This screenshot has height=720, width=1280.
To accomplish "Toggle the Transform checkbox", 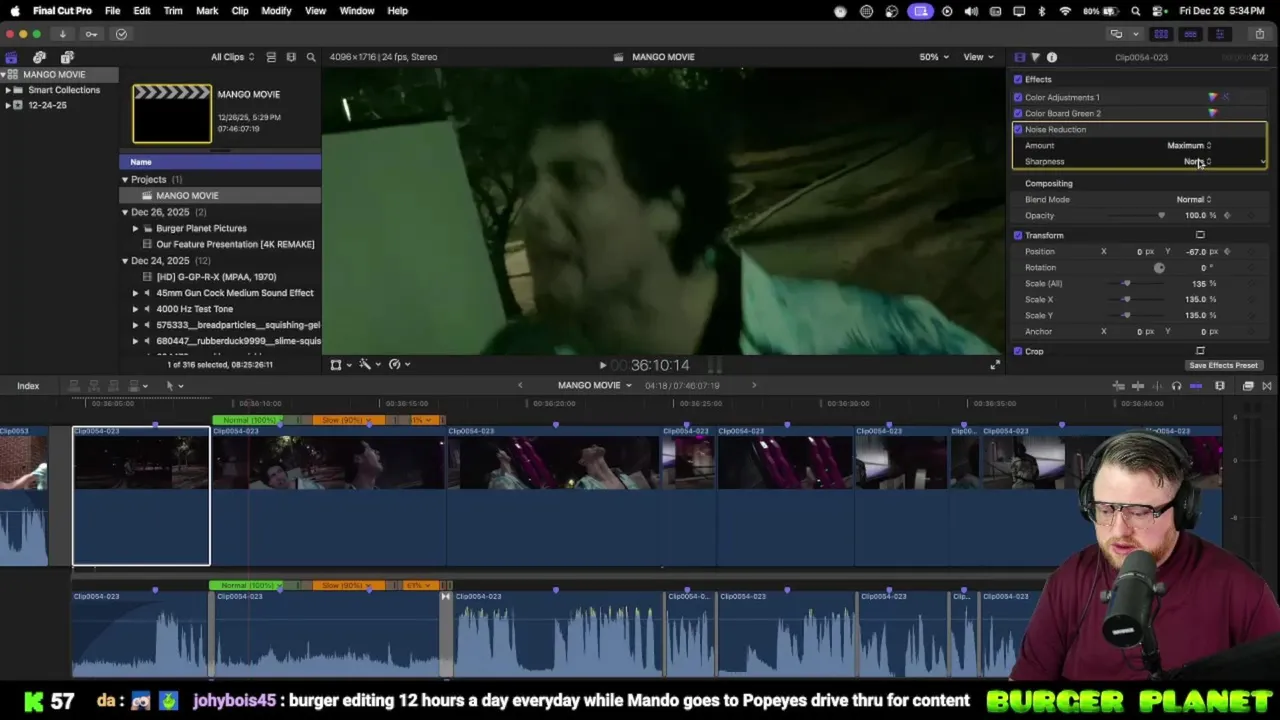I will [1018, 235].
